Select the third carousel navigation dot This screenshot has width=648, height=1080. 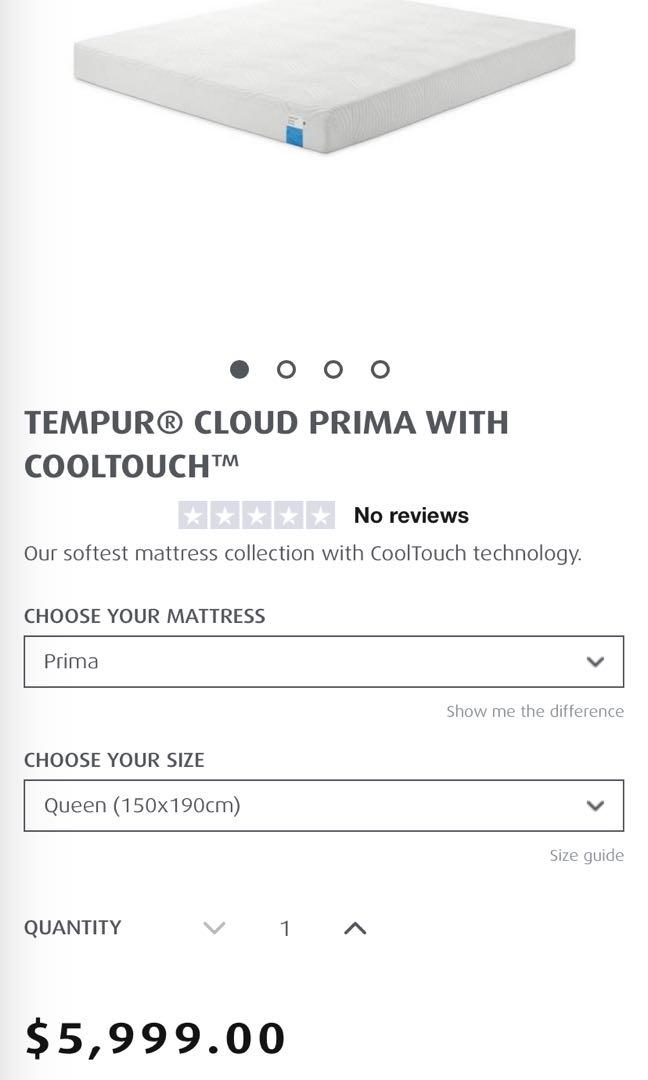coord(333,370)
